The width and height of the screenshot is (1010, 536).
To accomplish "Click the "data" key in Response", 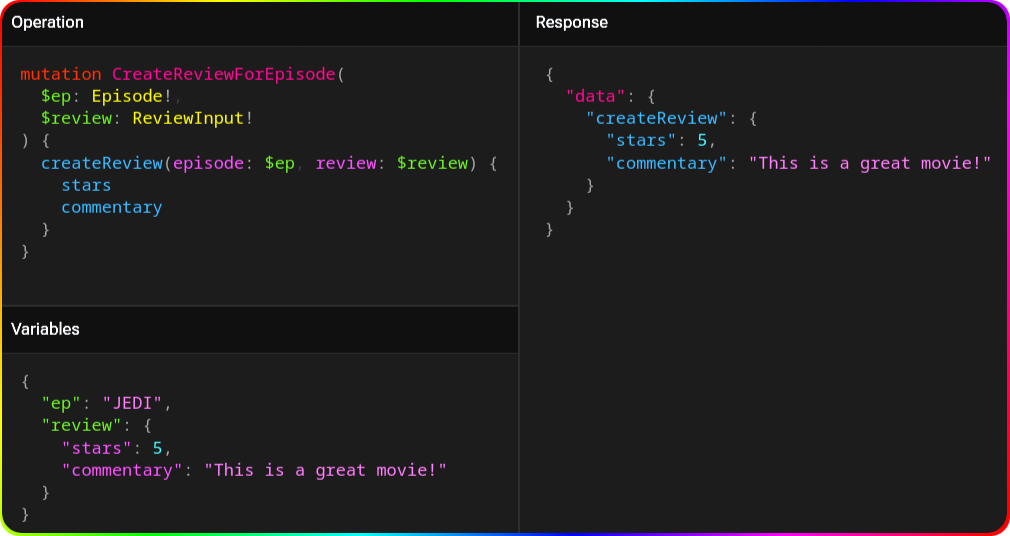I will pyautogui.click(x=596, y=97).
